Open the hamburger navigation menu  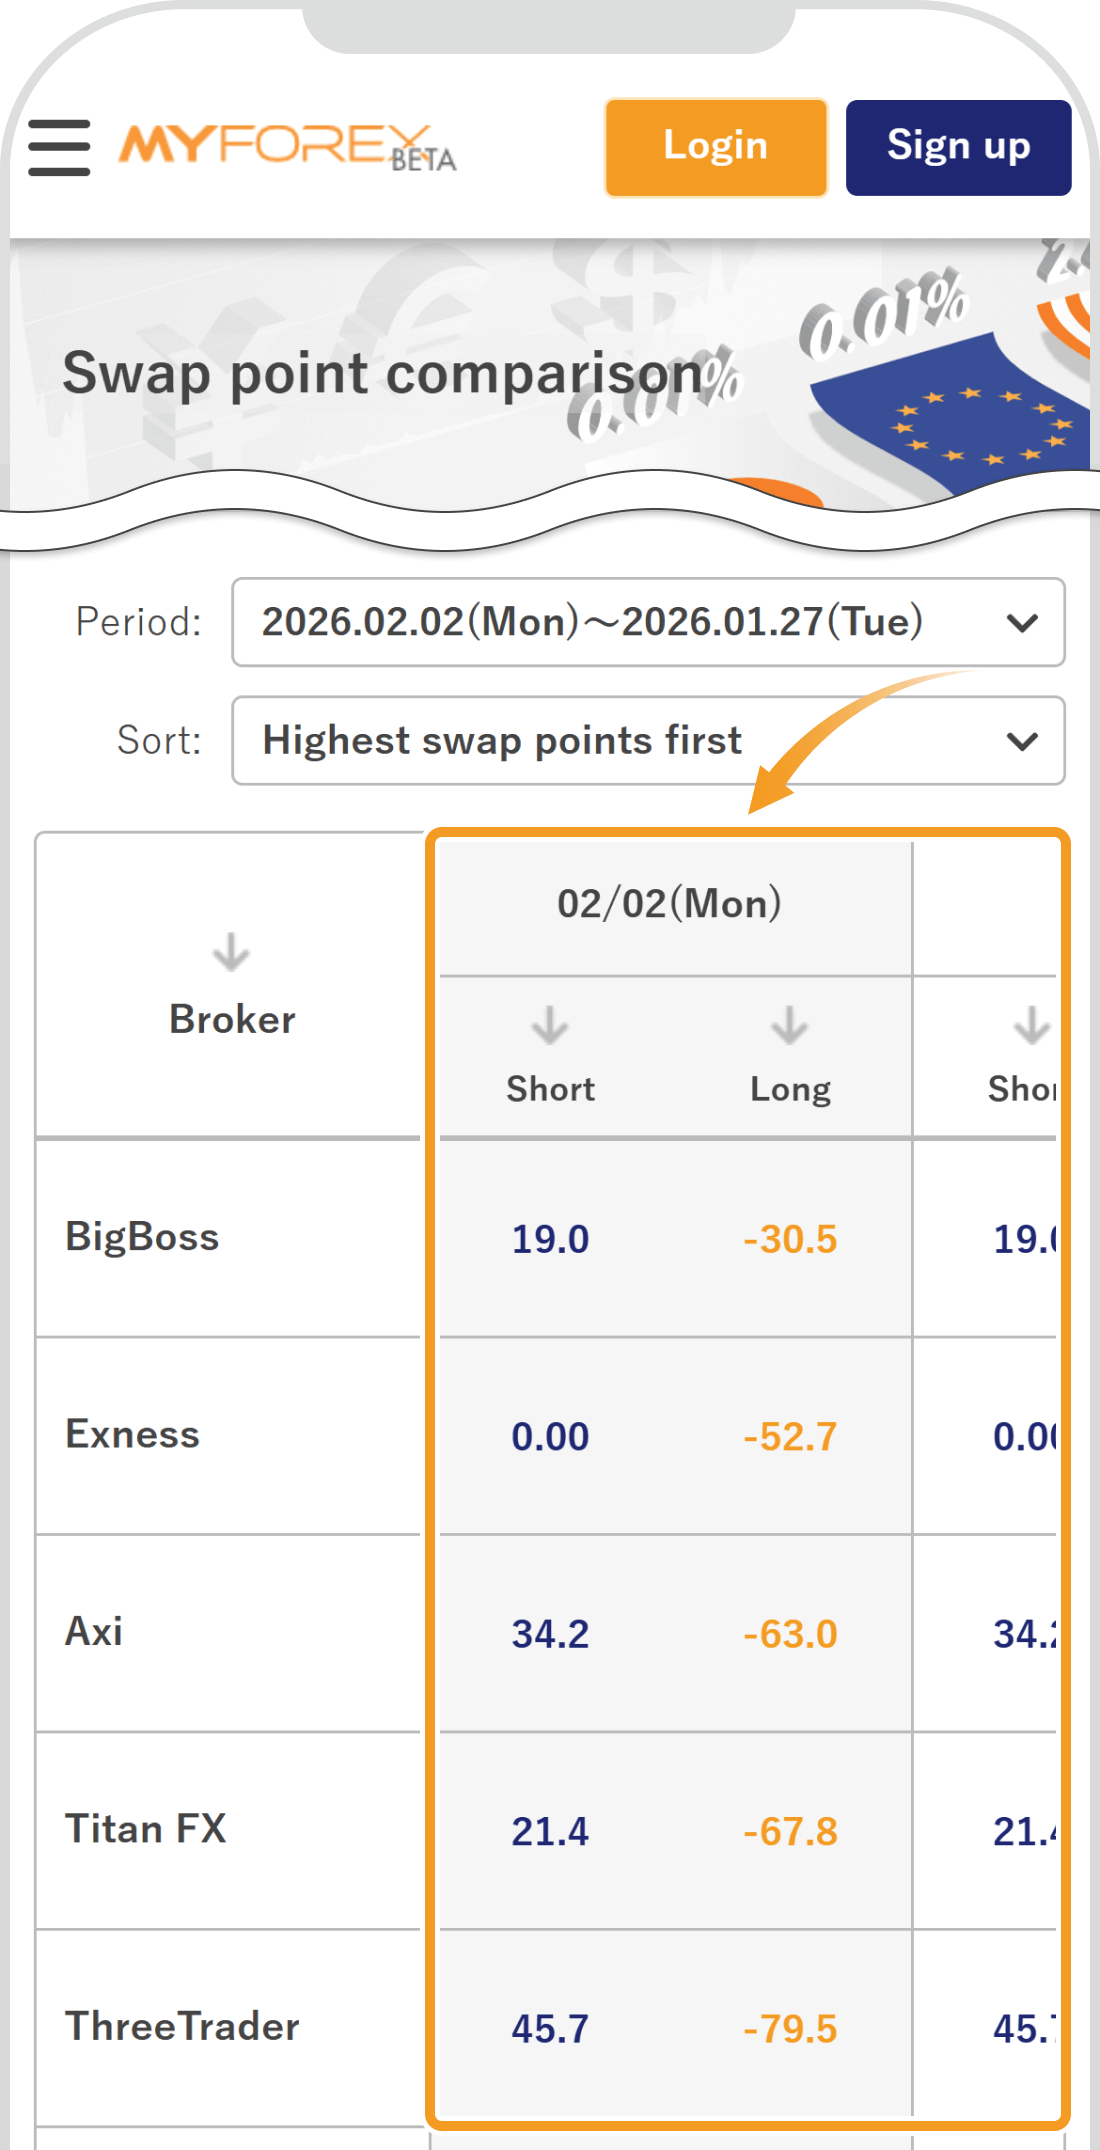pyautogui.click(x=59, y=148)
